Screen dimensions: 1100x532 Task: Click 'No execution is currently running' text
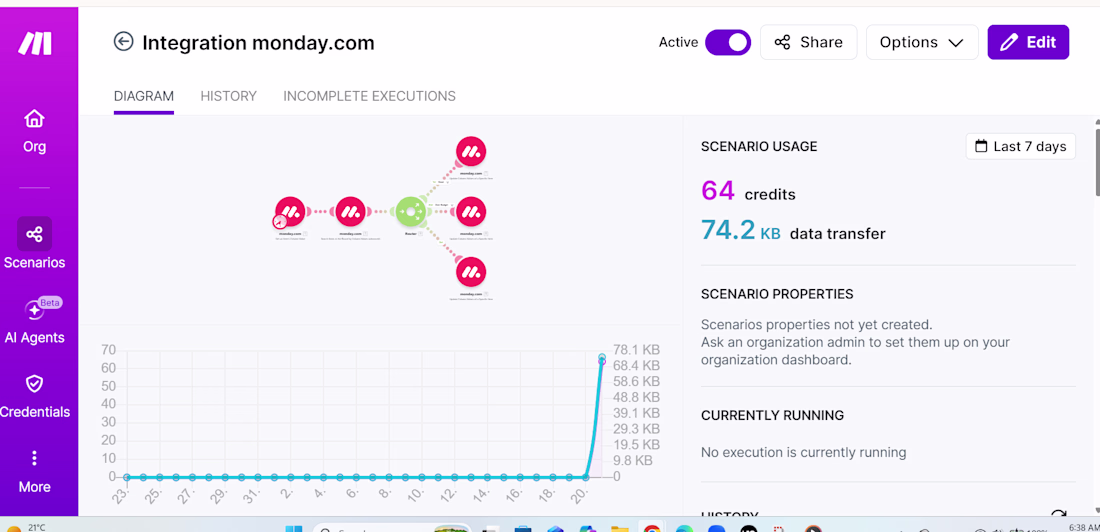pos(803,453)
